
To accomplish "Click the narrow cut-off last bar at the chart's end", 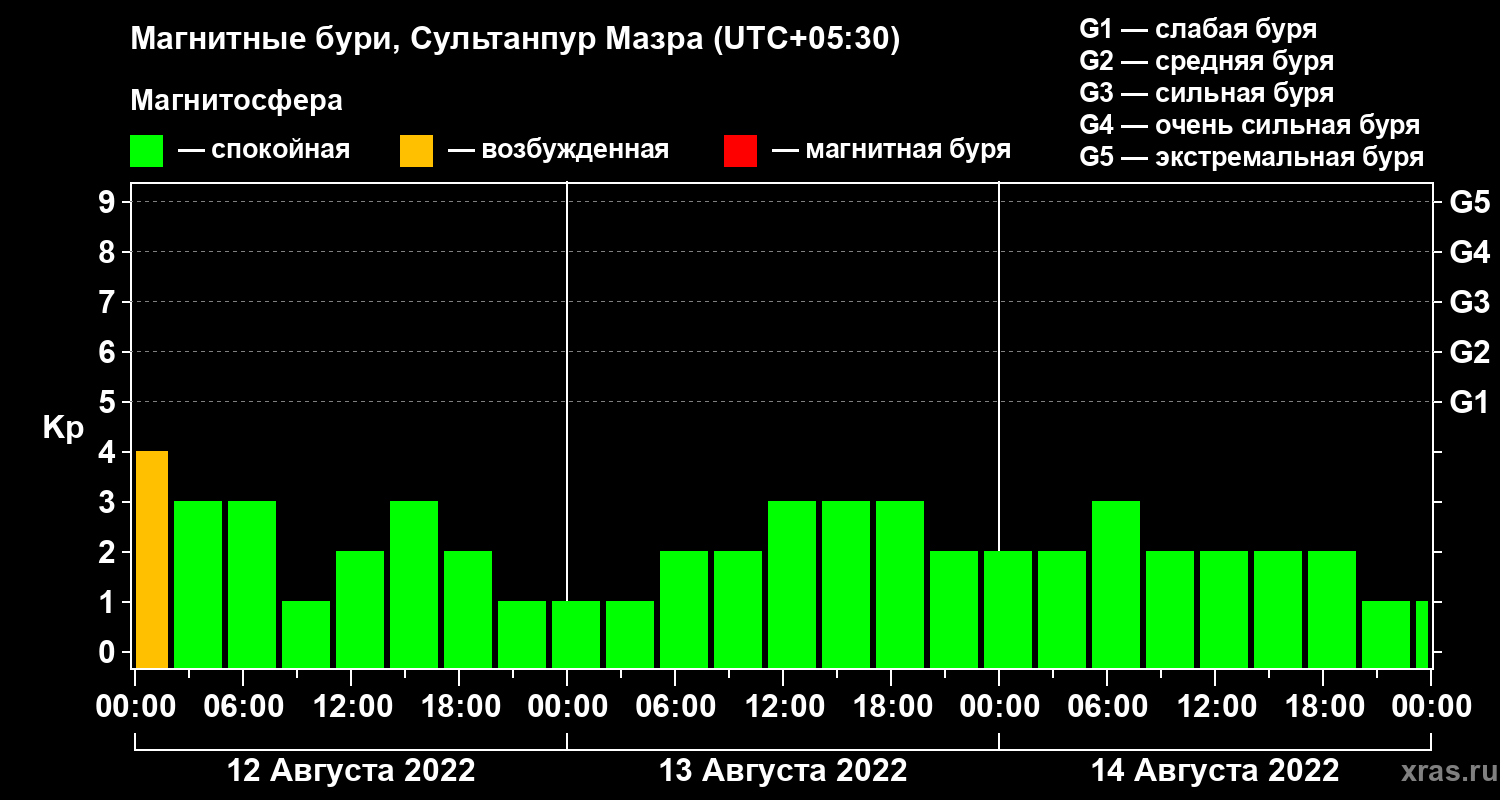I will point(1422,634).
